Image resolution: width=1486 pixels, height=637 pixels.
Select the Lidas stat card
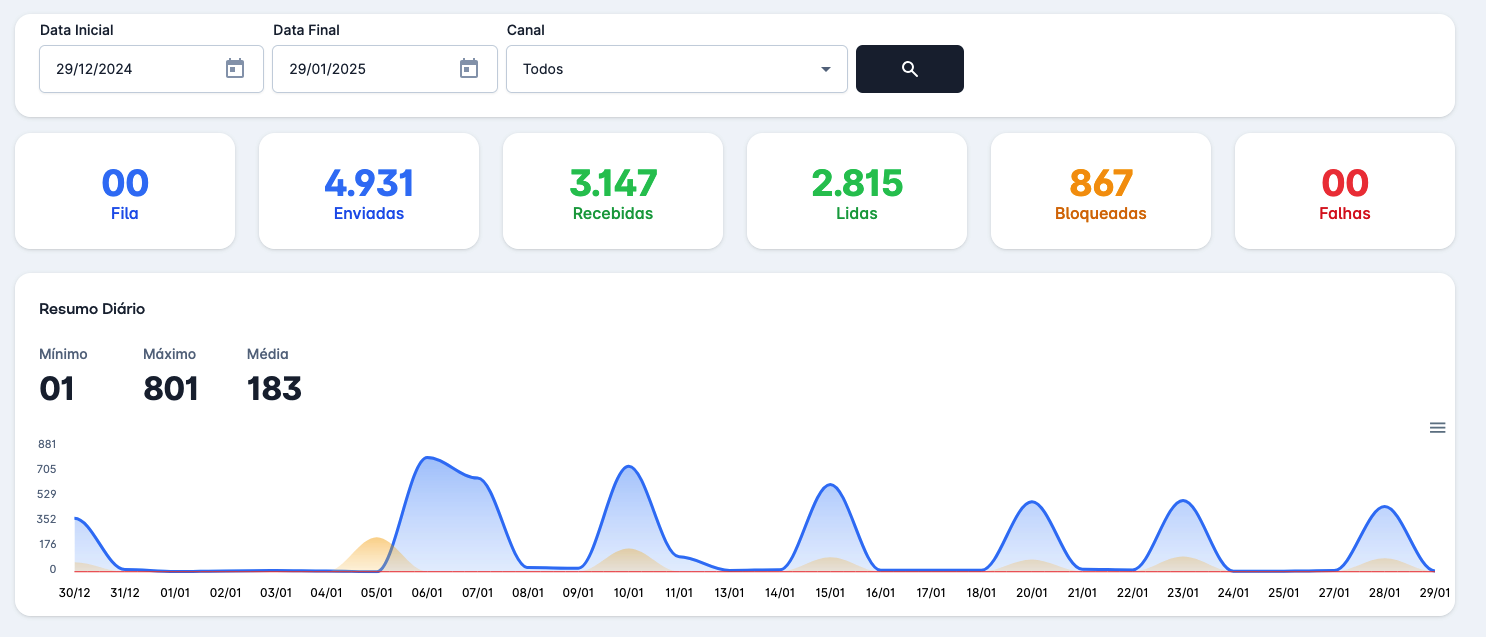click(857, 191)
